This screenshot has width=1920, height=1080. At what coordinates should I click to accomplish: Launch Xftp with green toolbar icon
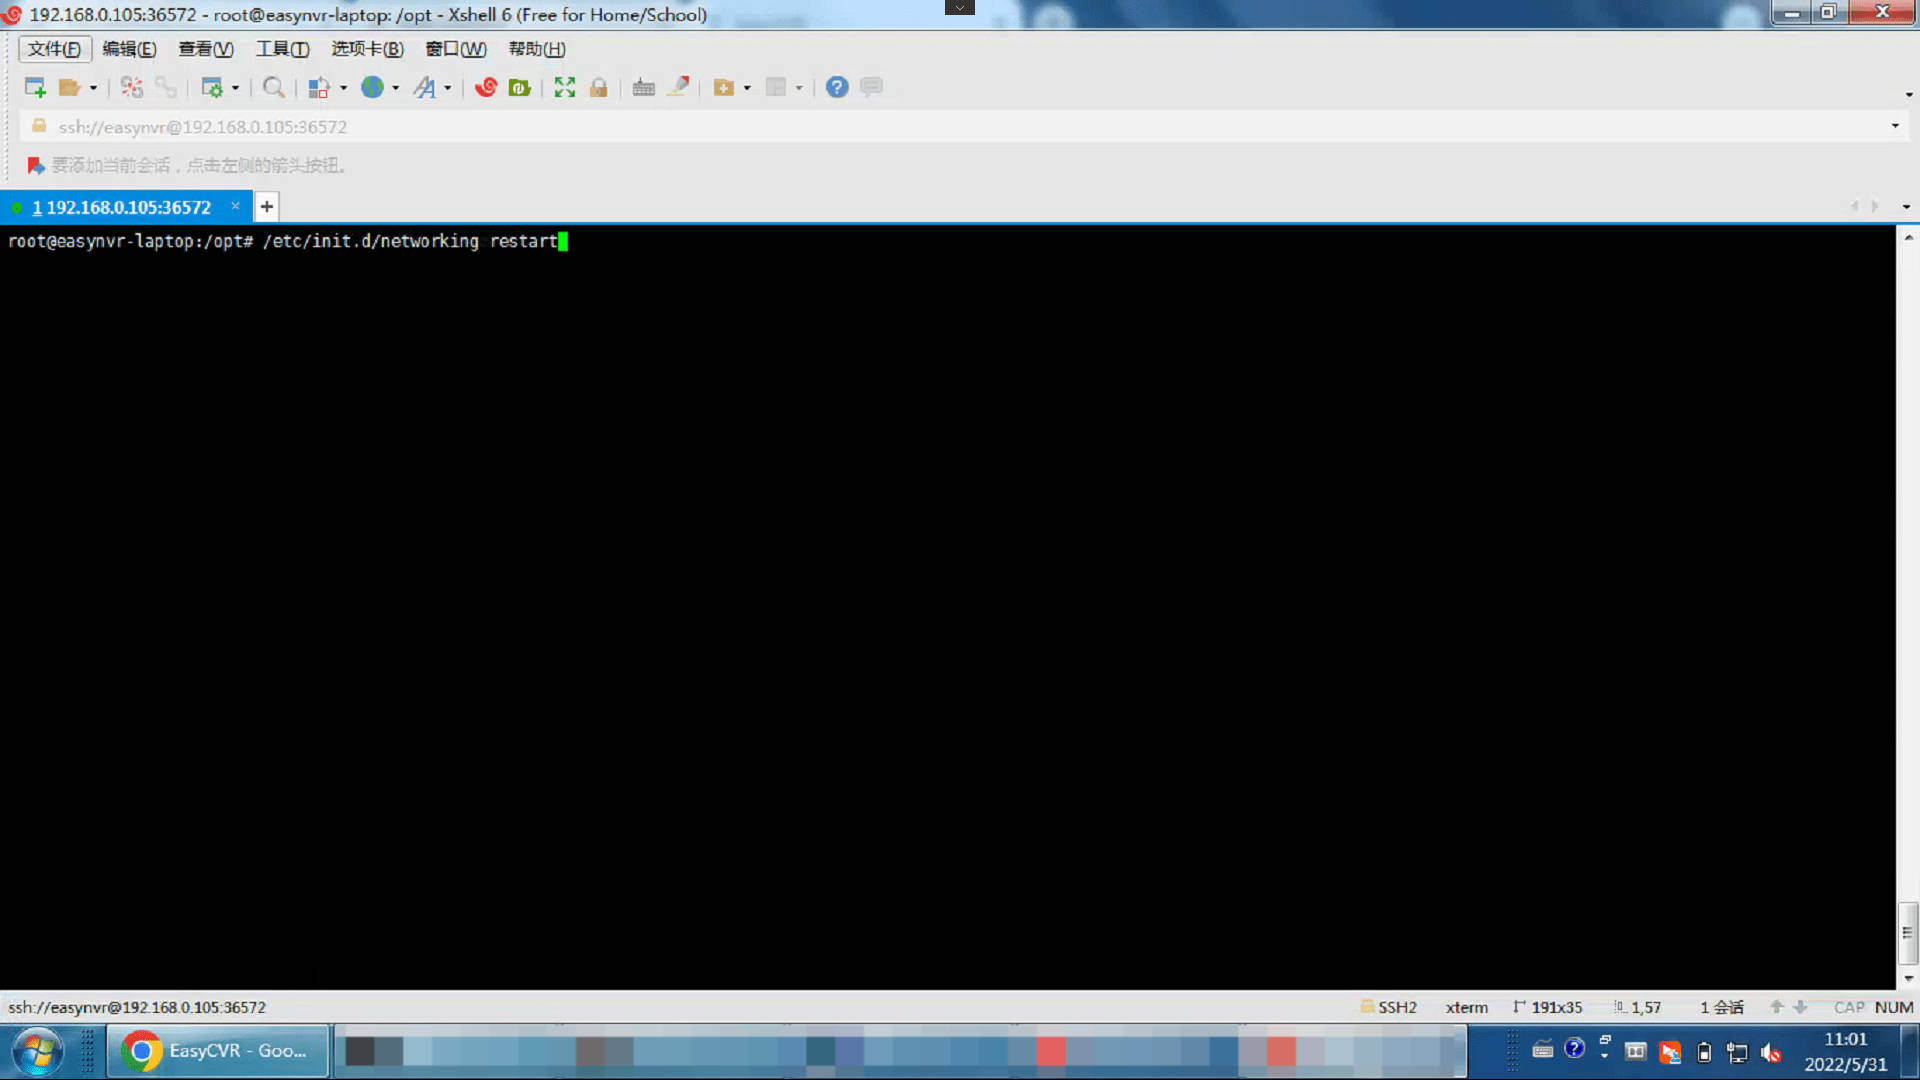tap(519, 88)
